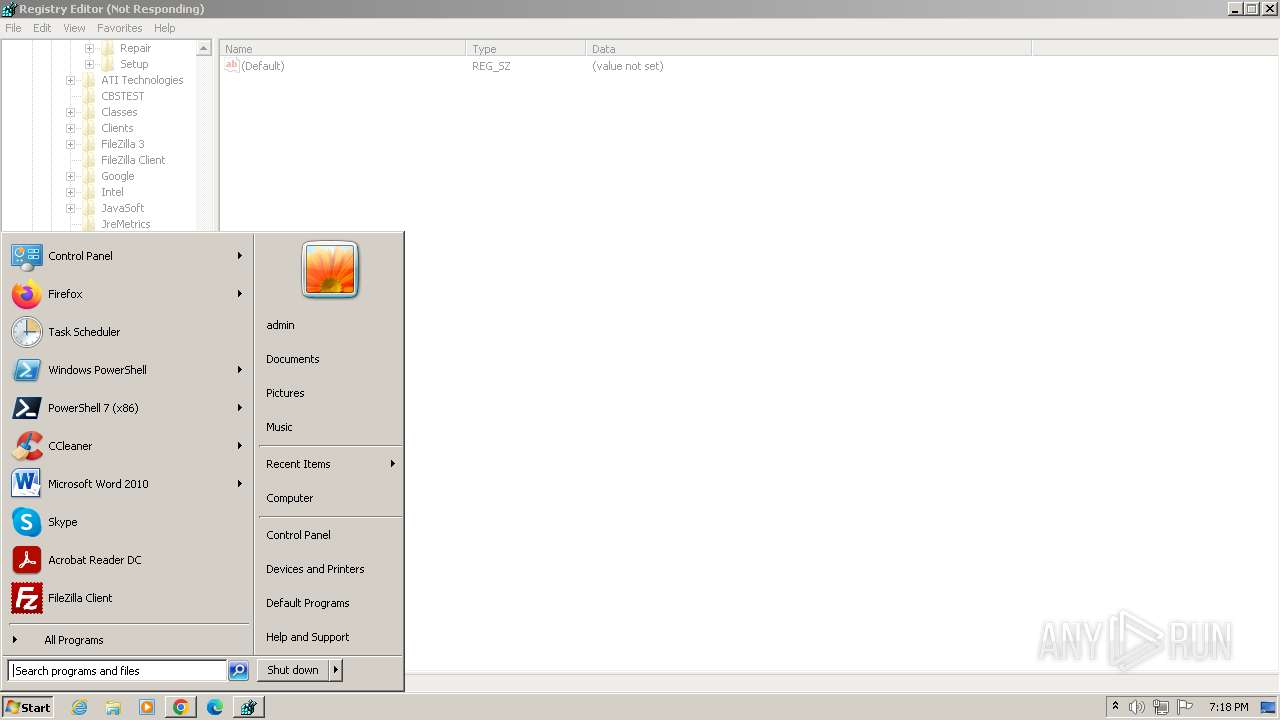Screen dimensions: 1280x720
Task: Open Internet Explorer taskbar icon
Action: coord(79,707)
